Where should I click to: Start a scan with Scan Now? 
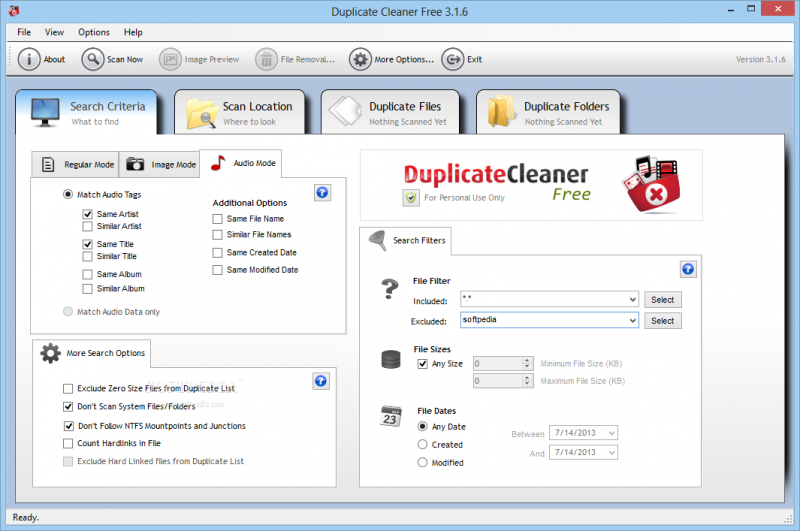93,59
